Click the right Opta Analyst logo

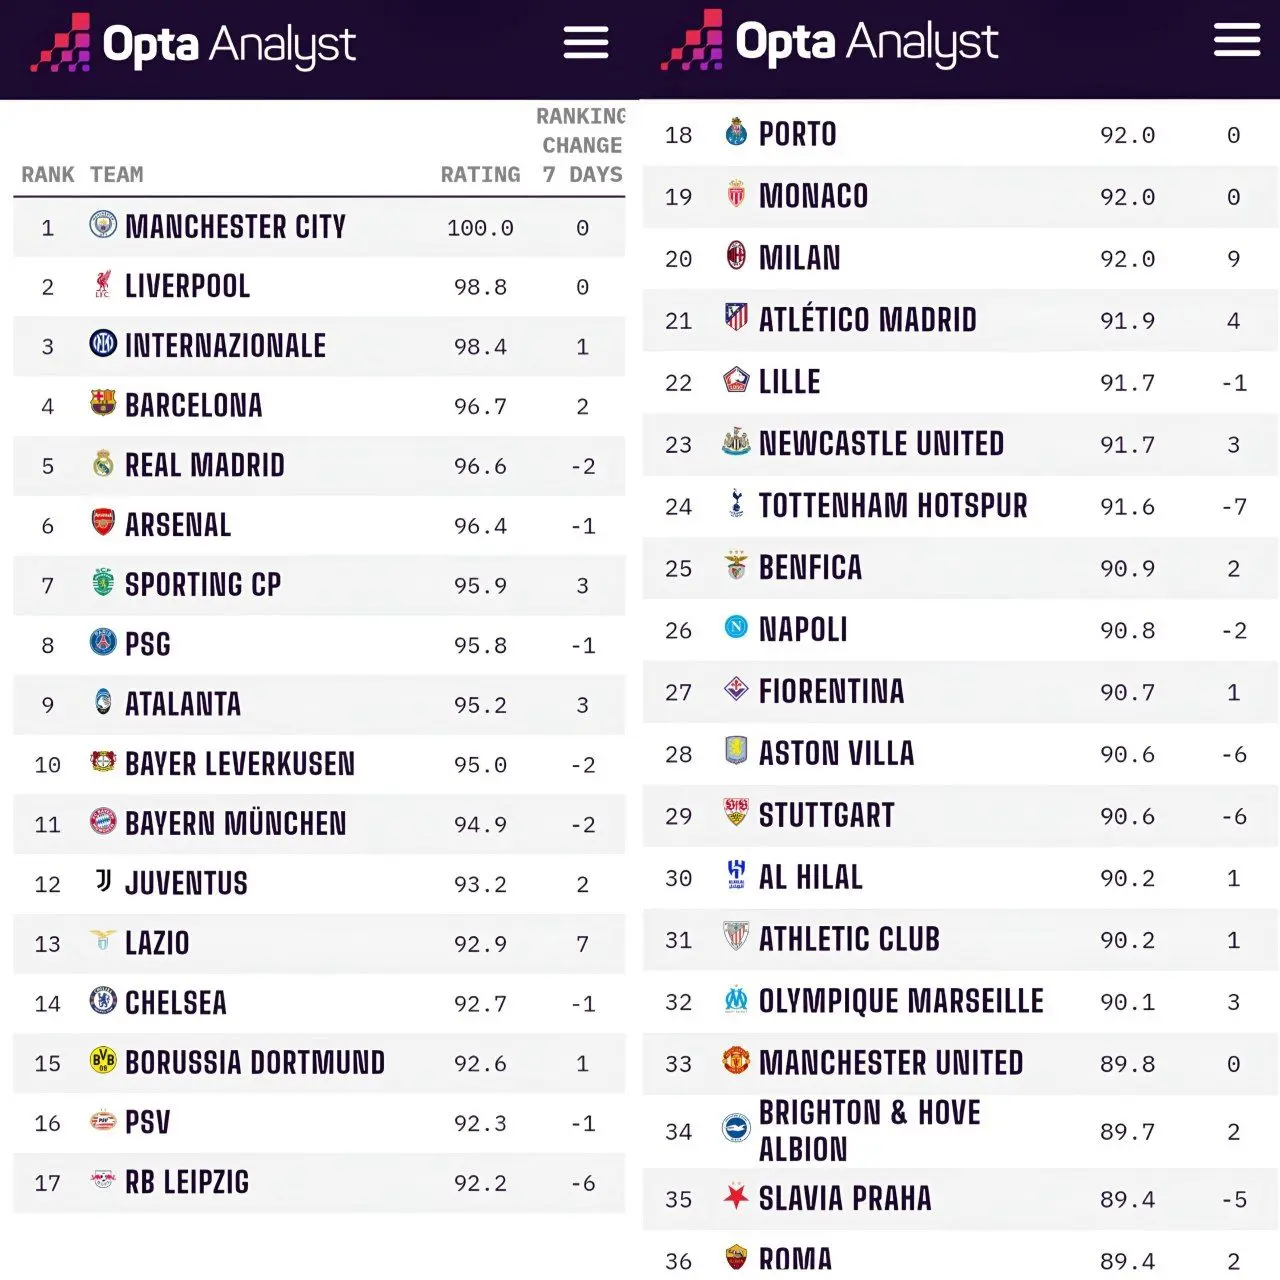coord(830,42)
